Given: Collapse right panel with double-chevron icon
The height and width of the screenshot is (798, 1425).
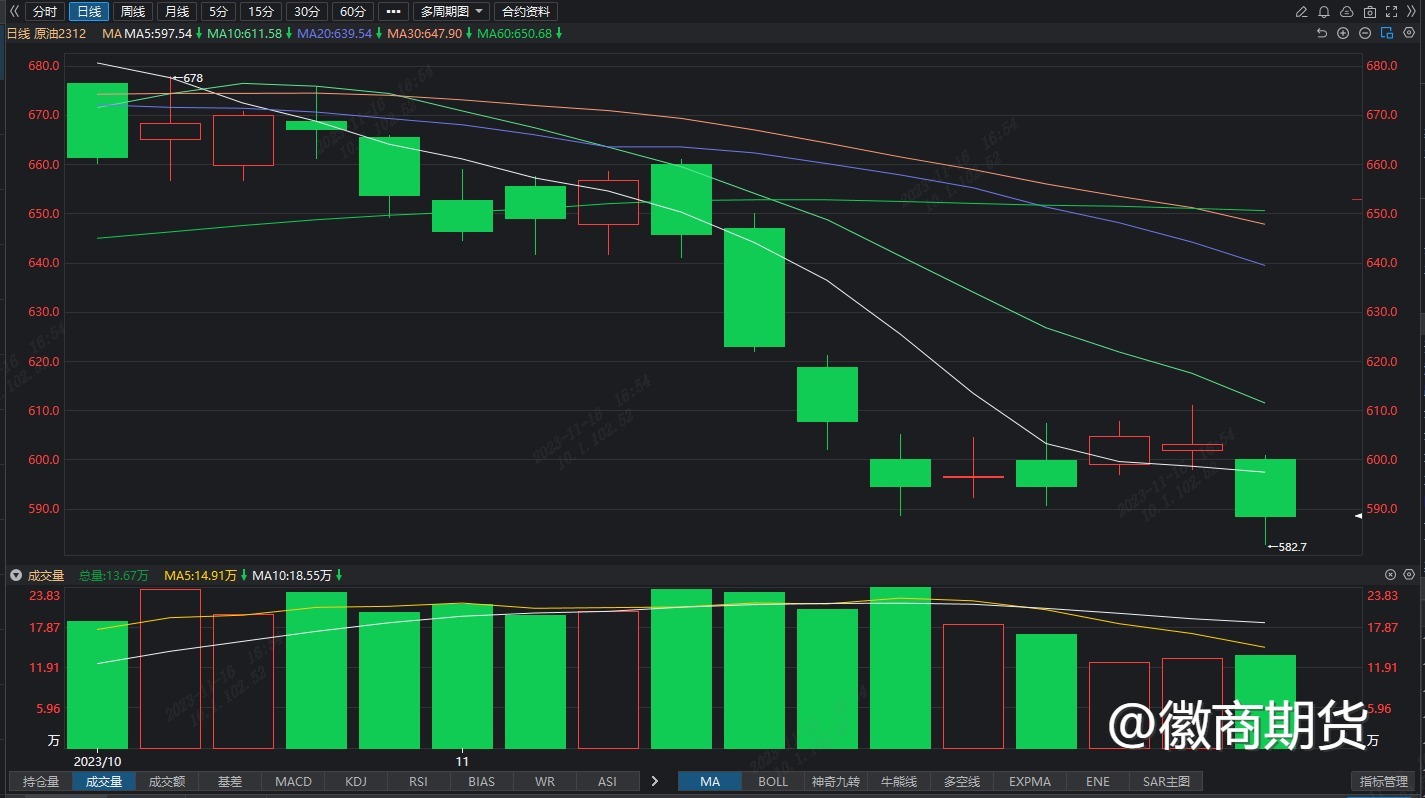Looking at the screenshot, I should coord(1413,12).
